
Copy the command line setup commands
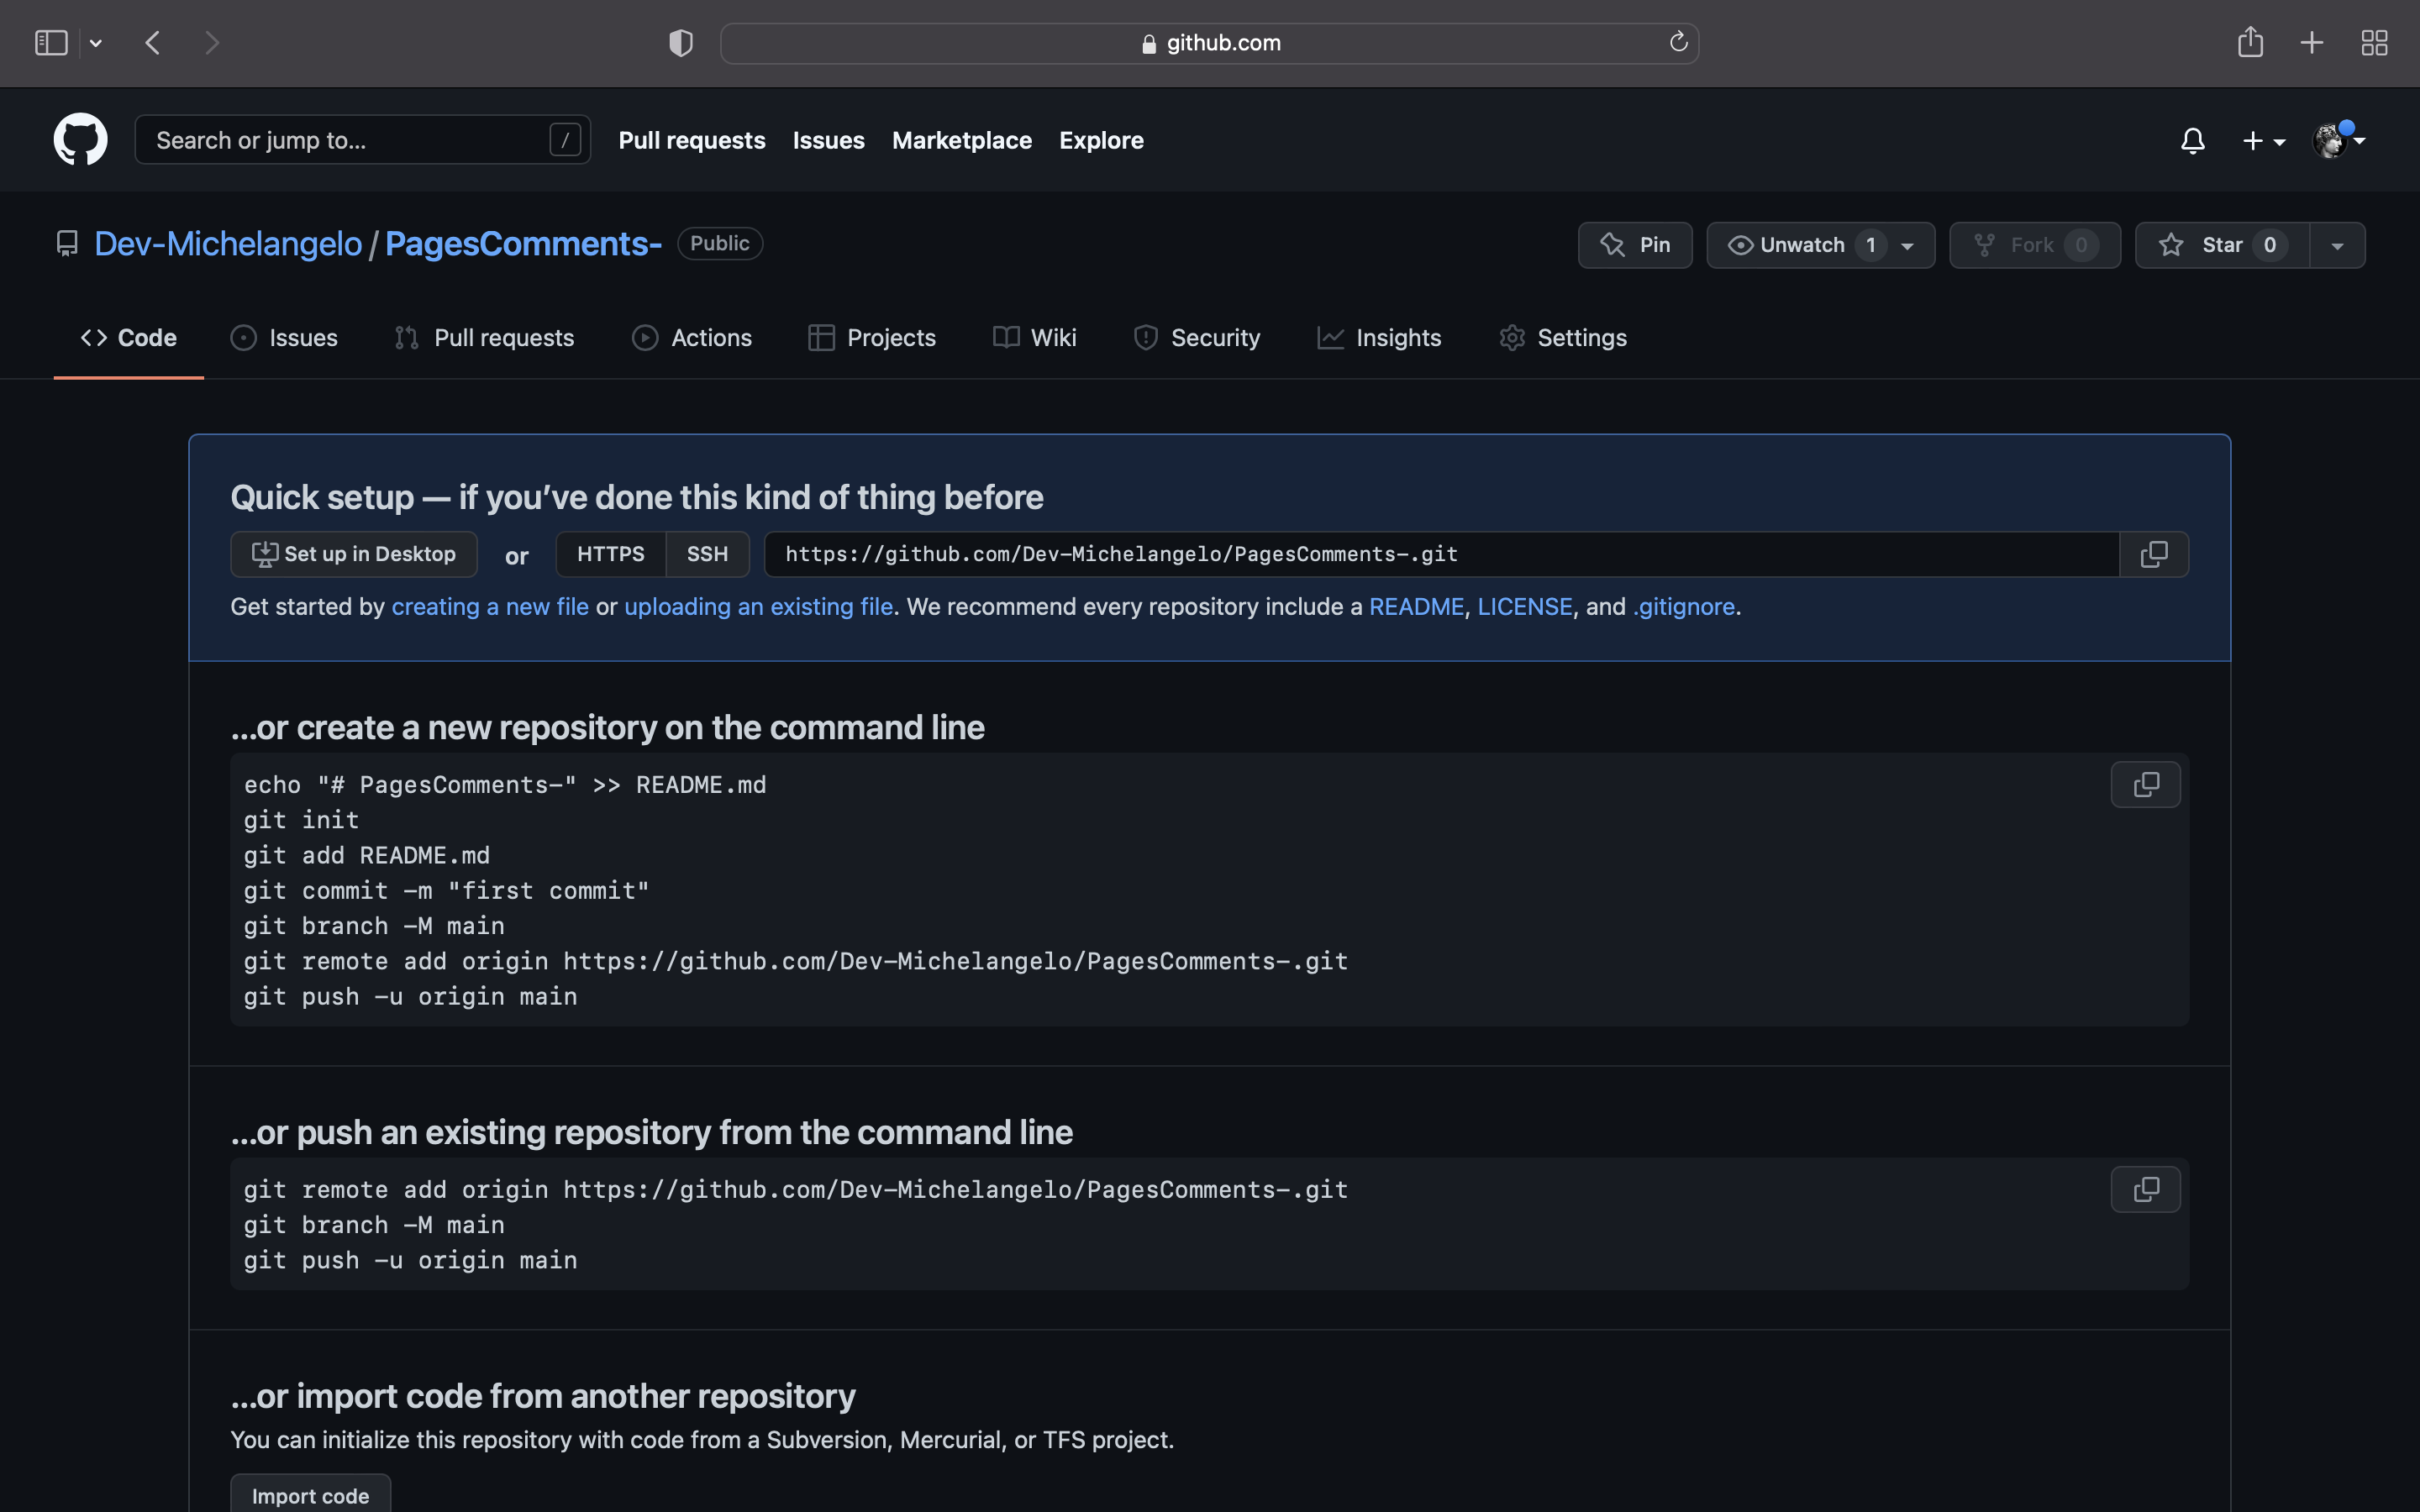pyautogui.click(x=2144, y=784)
